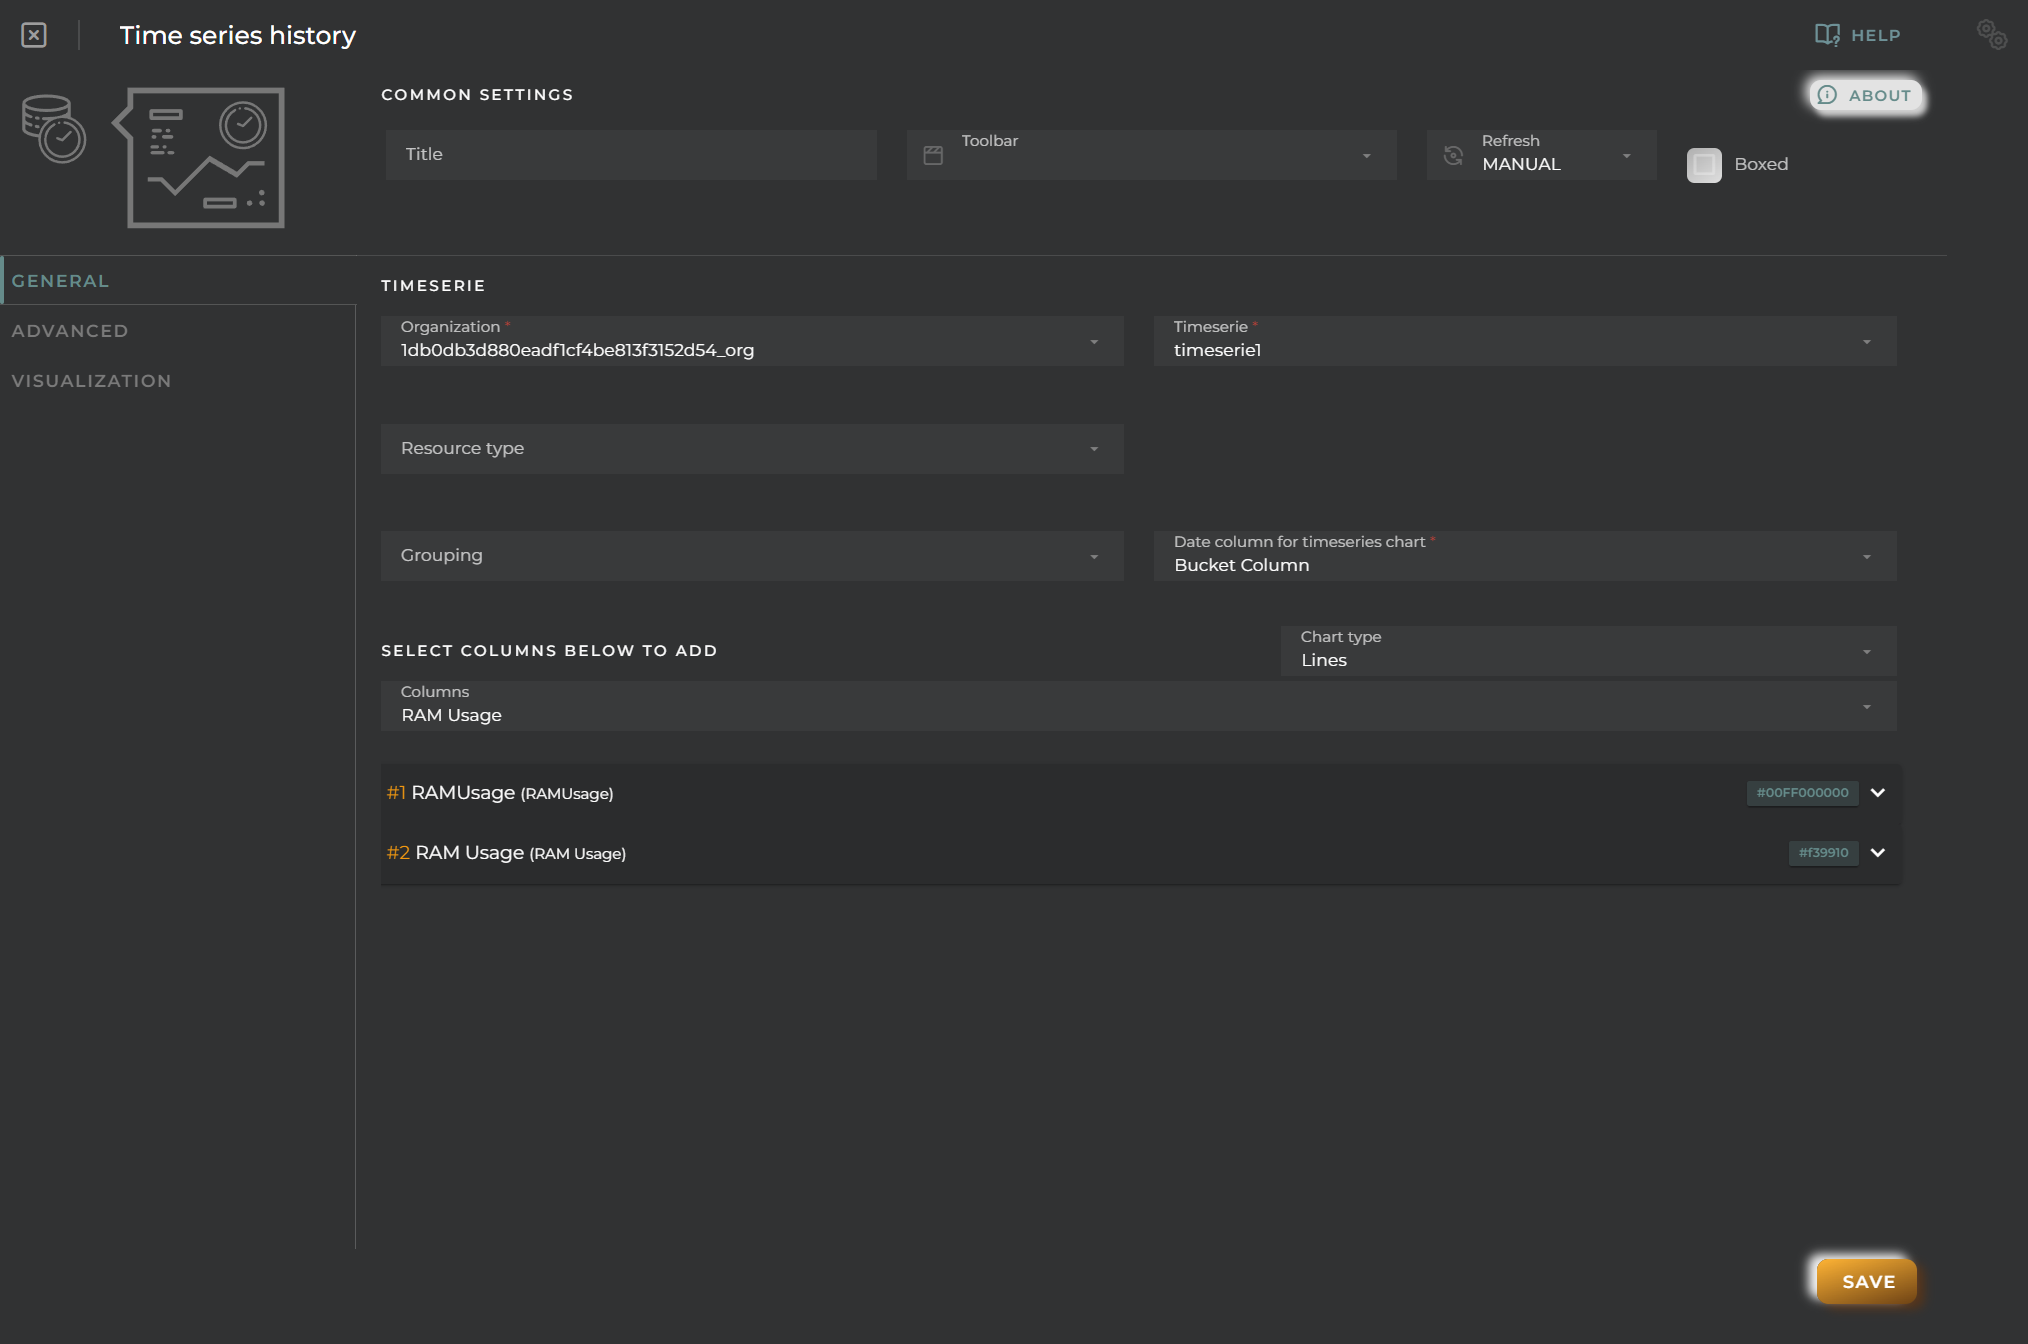Click the #00FF000000 color swatch
This screenshot has width=2028, height=1344.
[x=1800, y=792]
